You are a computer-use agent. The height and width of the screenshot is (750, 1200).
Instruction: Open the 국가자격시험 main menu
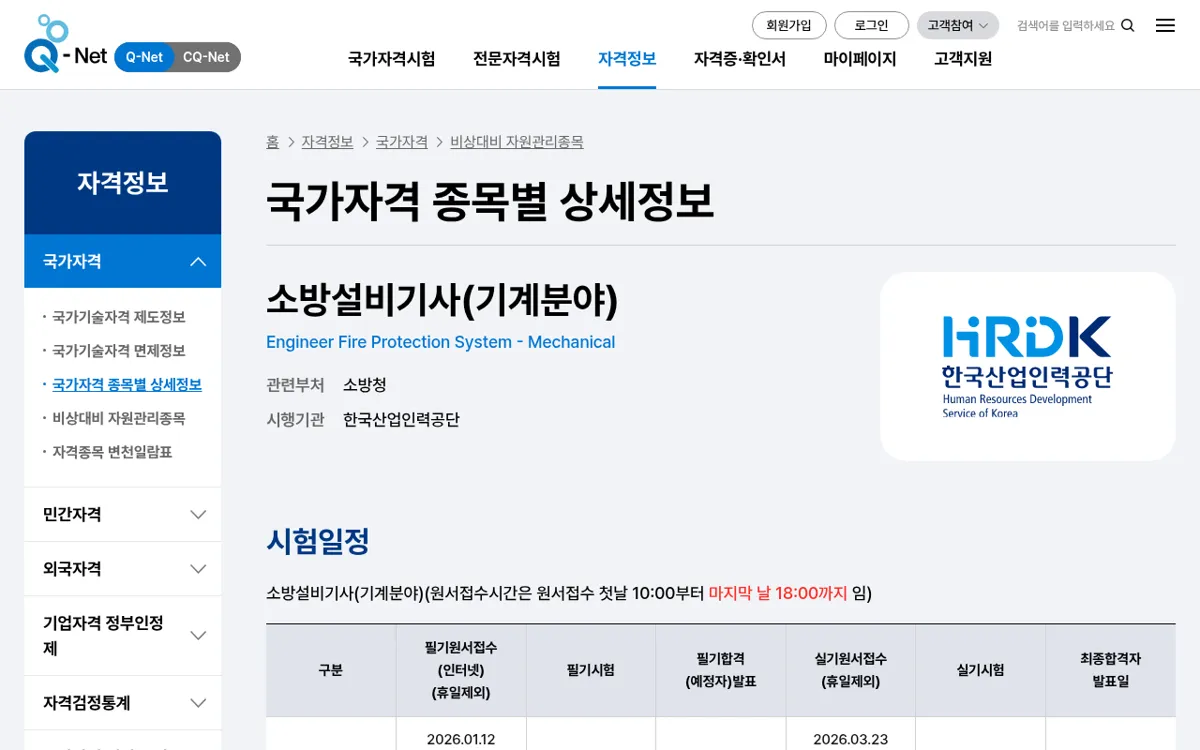click(392, 59)
